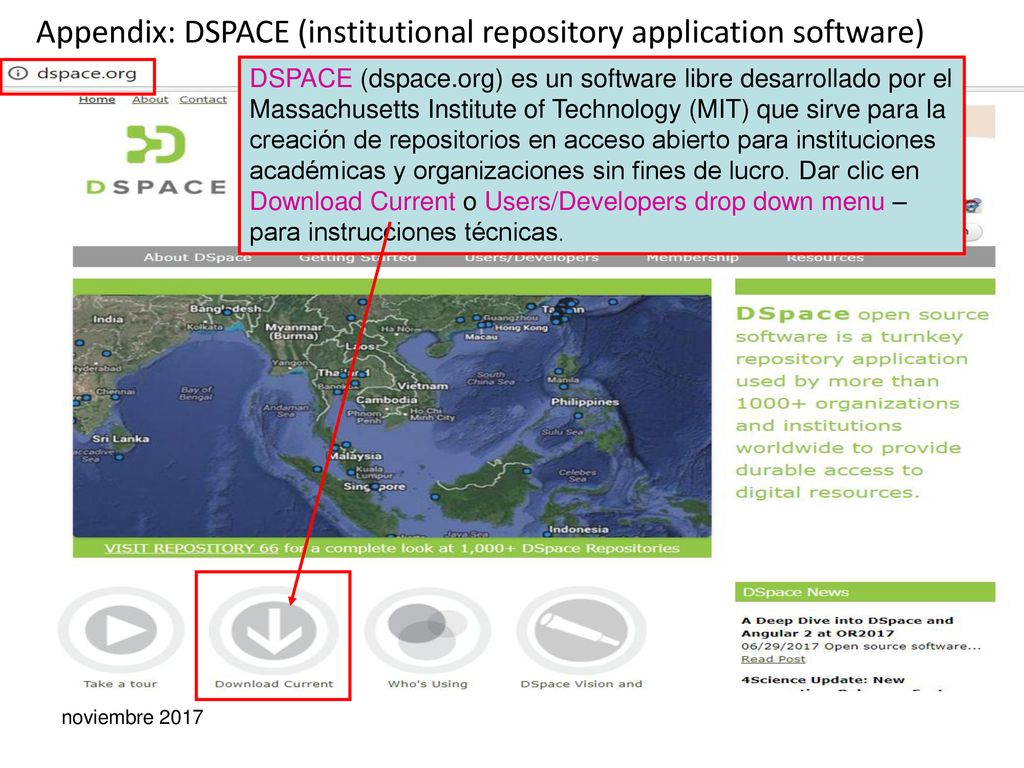Click the Indonesia label on the map

pyautogui.click(x=579, y=529)
